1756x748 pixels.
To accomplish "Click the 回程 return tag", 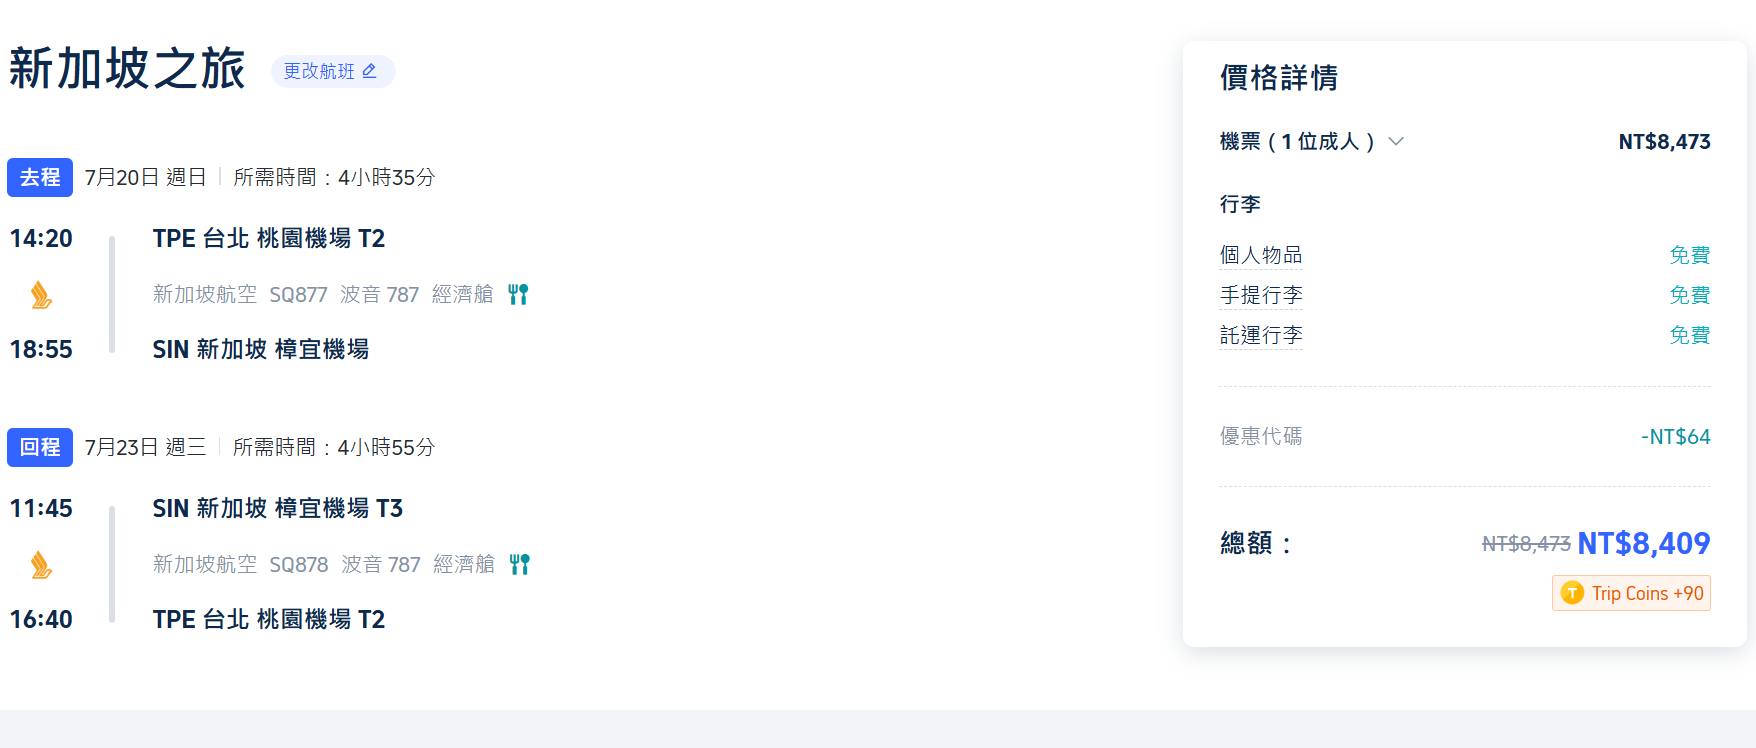I will (40, 447).
